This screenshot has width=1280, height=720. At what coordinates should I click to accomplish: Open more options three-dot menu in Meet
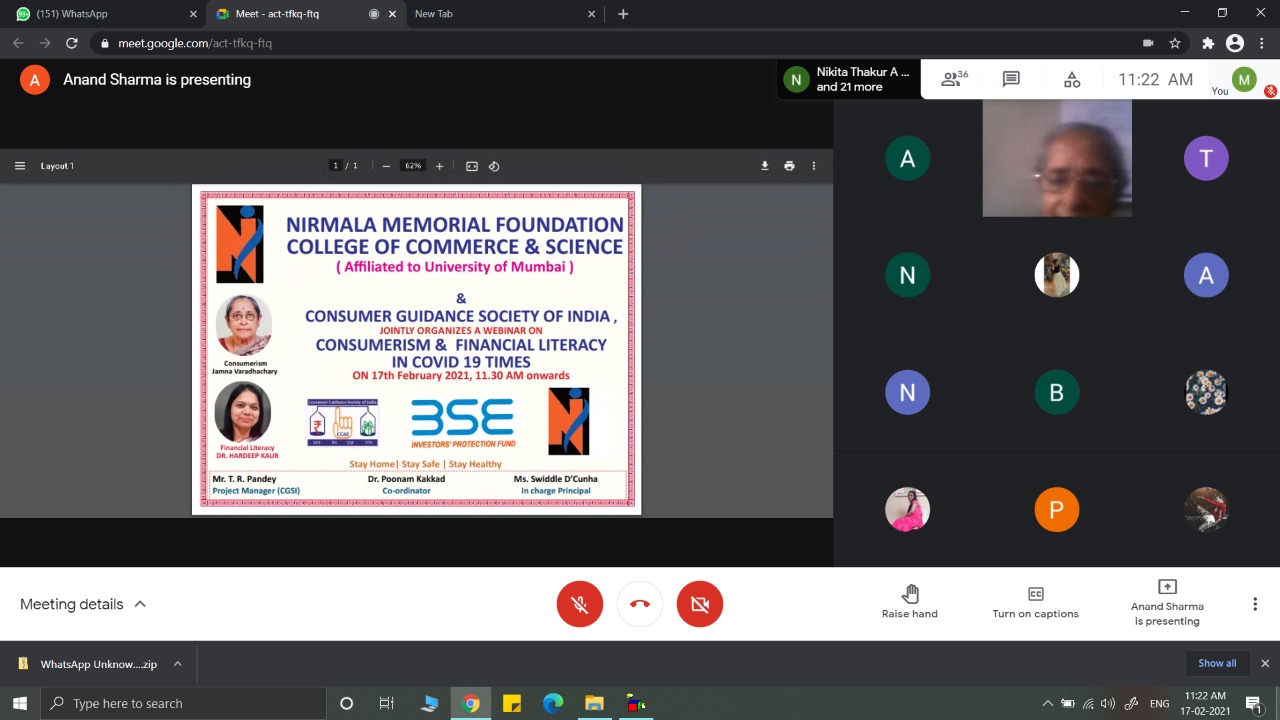pyautogui.click(x=1255, y=604)
